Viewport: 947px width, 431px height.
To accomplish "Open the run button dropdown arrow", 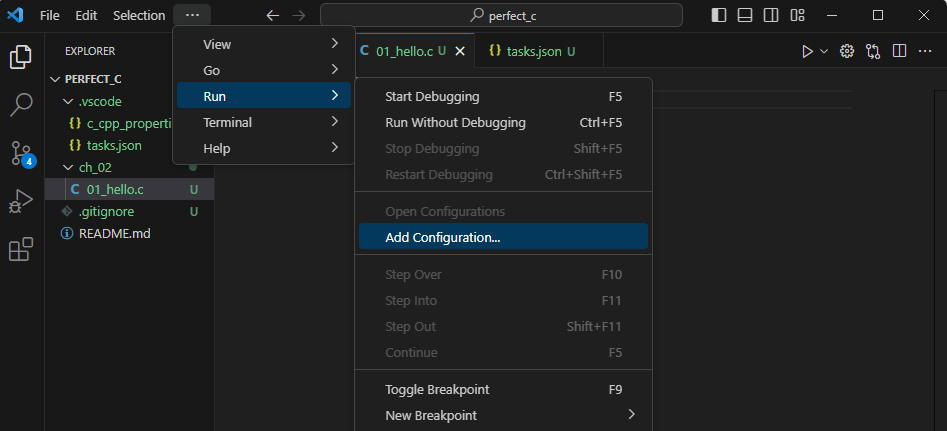I will [824, 51].
